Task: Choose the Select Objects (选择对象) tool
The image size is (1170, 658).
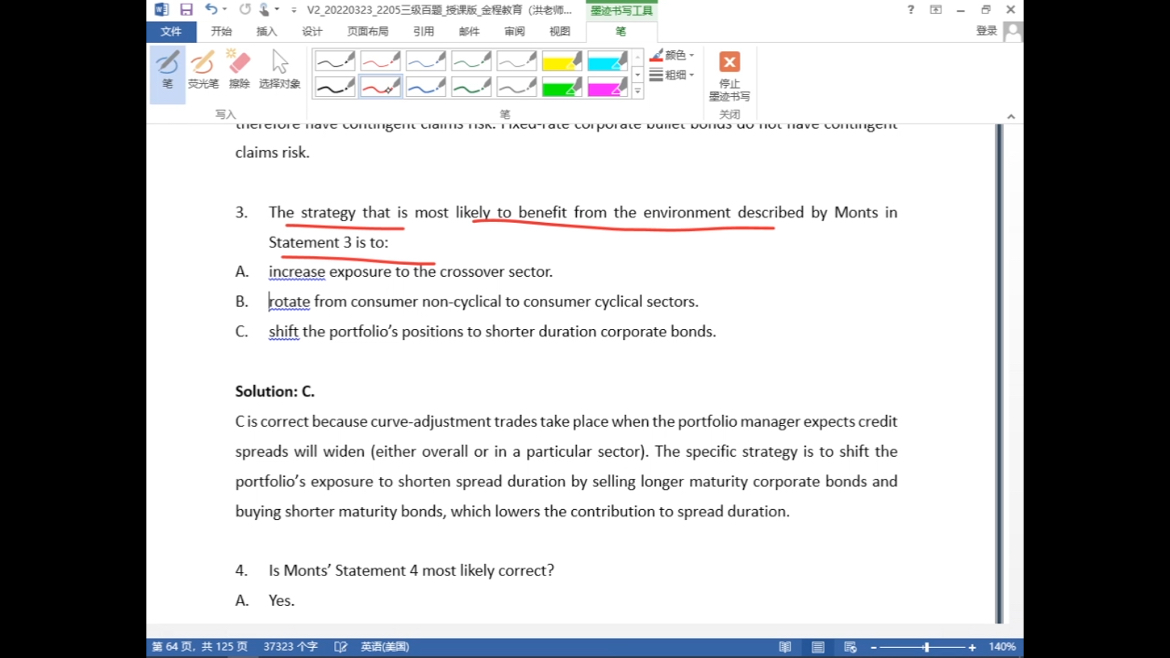Action: (x=279, y=72)
